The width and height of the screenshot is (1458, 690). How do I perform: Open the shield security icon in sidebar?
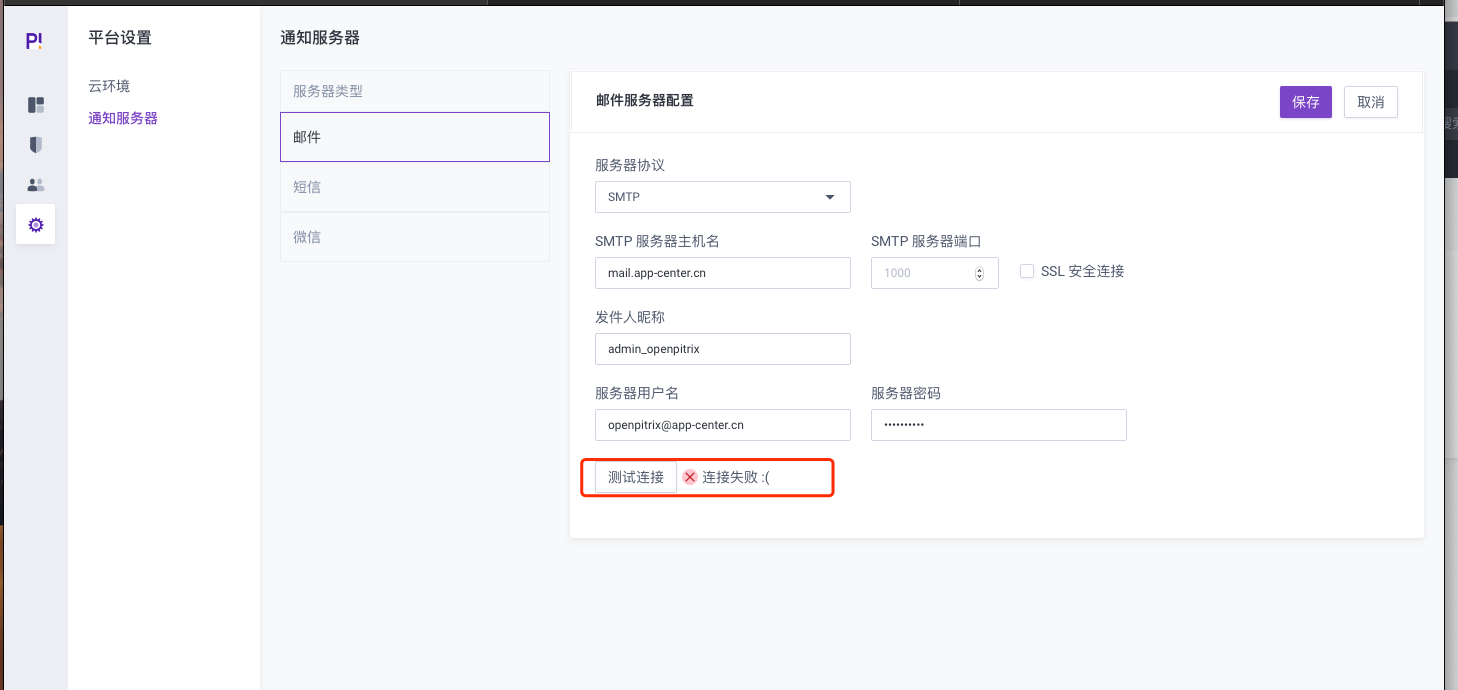pyautogui.click(x=36, y=145)
